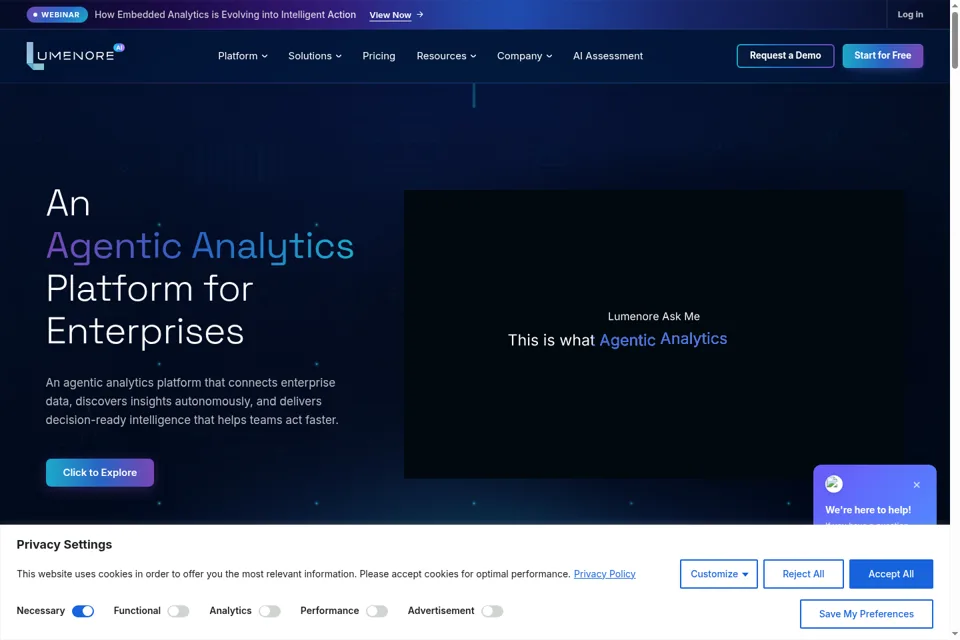Open the Privacy Policy link
This screenshot has height=640, width=960.
tap(604, 574)
